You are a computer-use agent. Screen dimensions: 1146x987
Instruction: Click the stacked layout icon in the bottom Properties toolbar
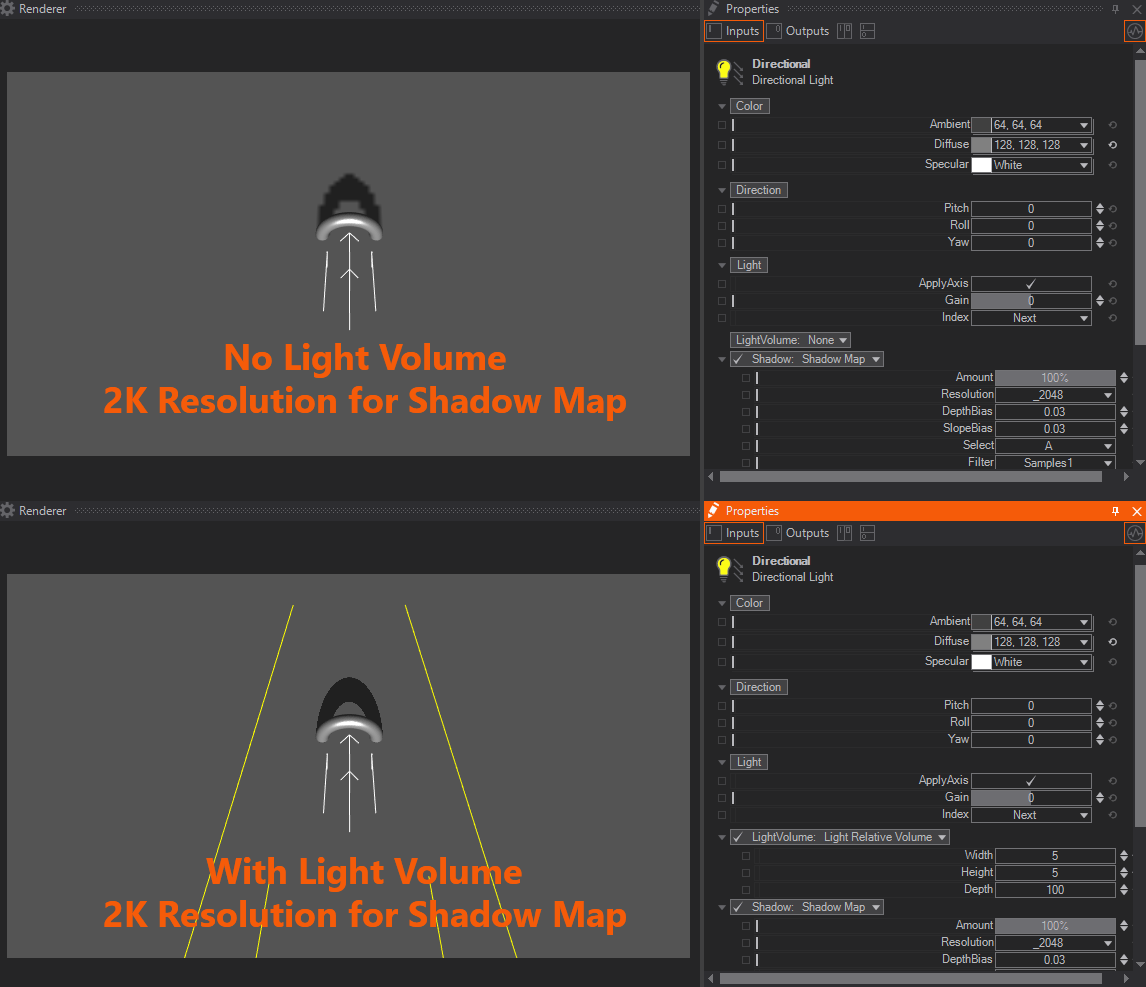[867, 534]
